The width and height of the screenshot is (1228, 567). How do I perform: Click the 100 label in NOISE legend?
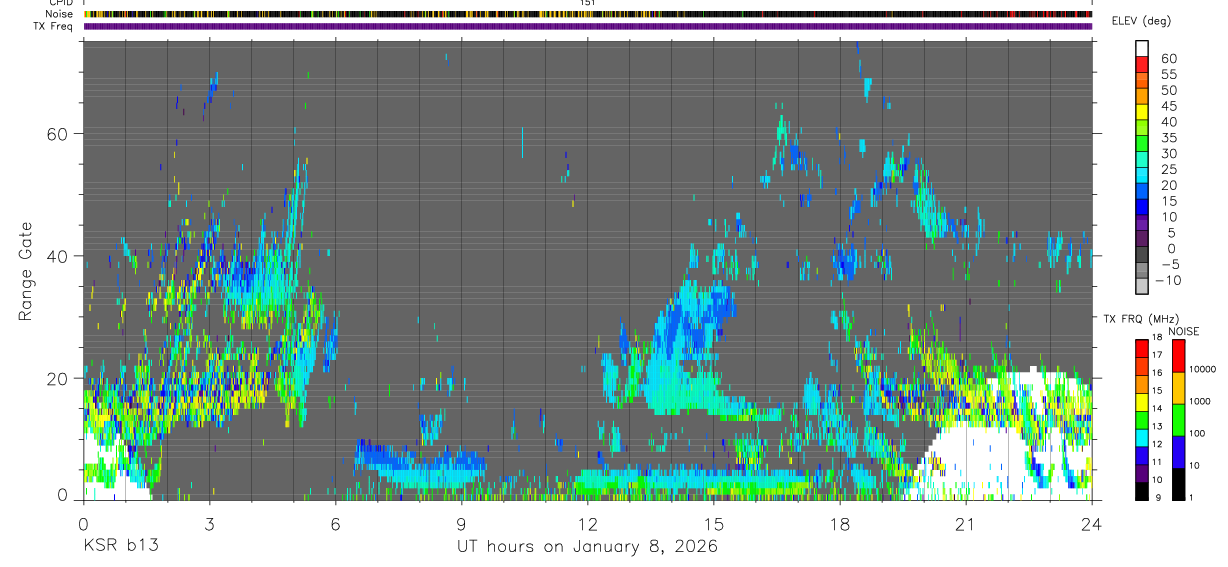tap(1199, 433)
